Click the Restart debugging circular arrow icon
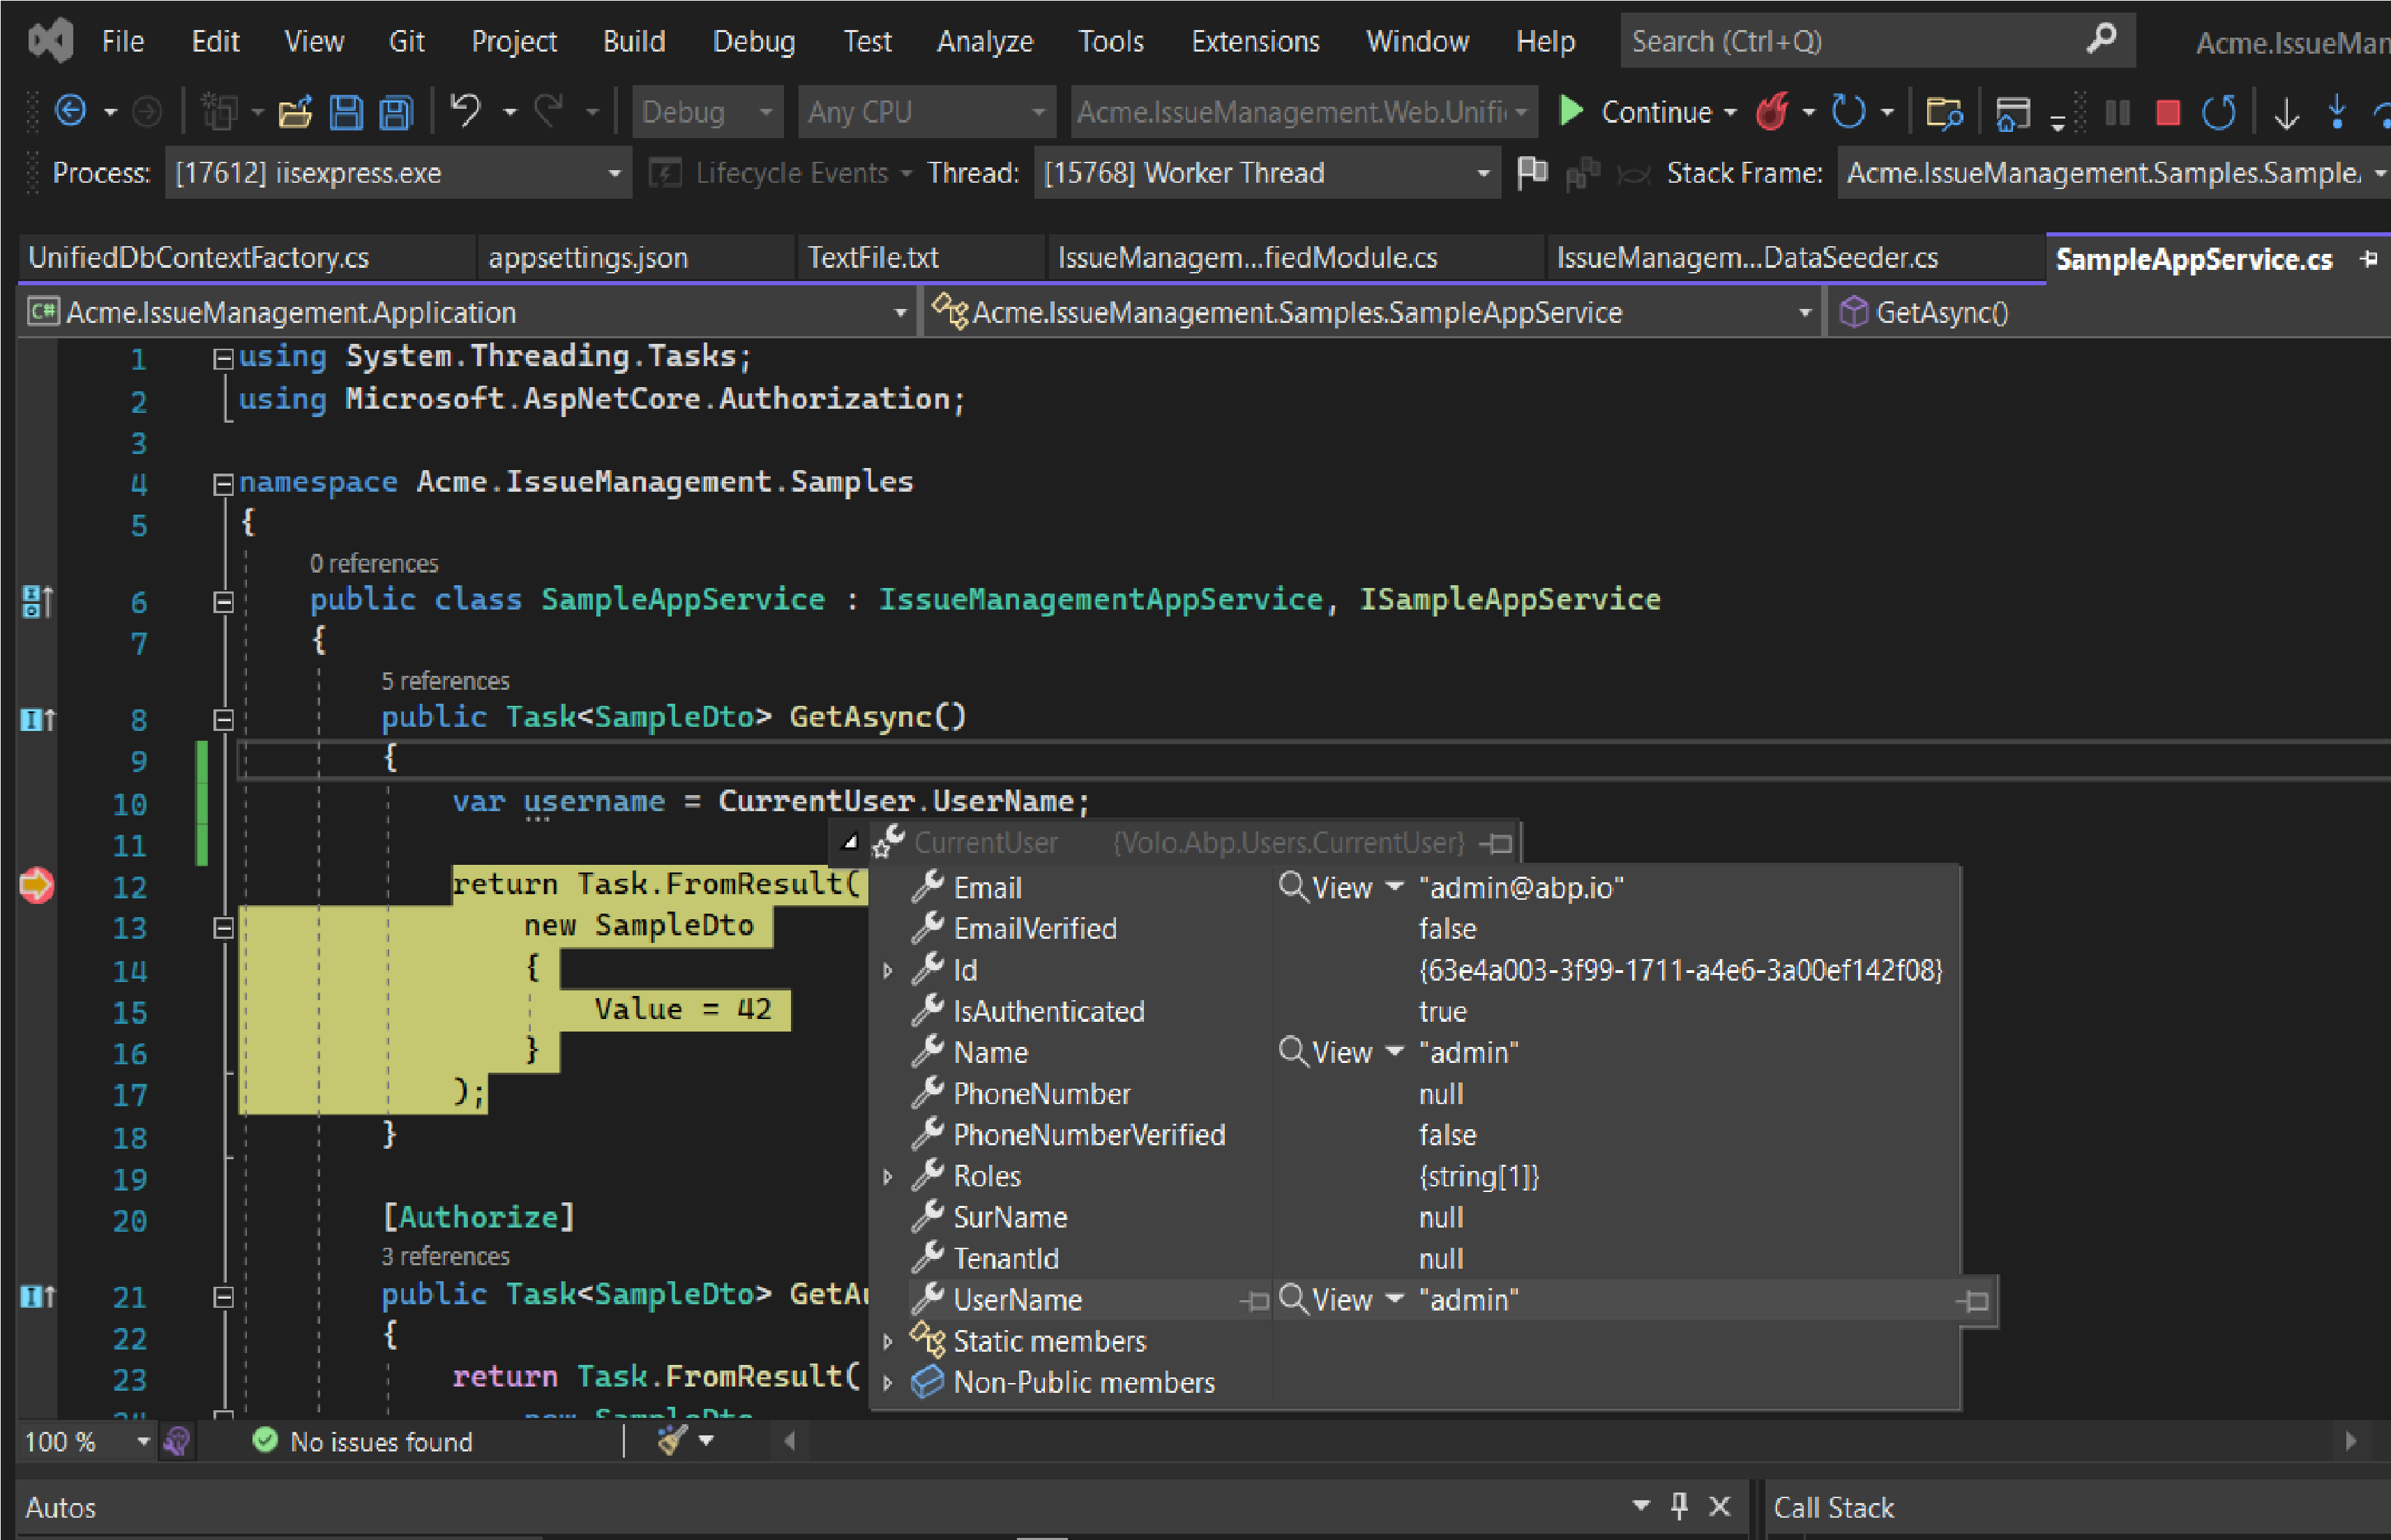The image size is (2391, 1540). point(2219,112)
